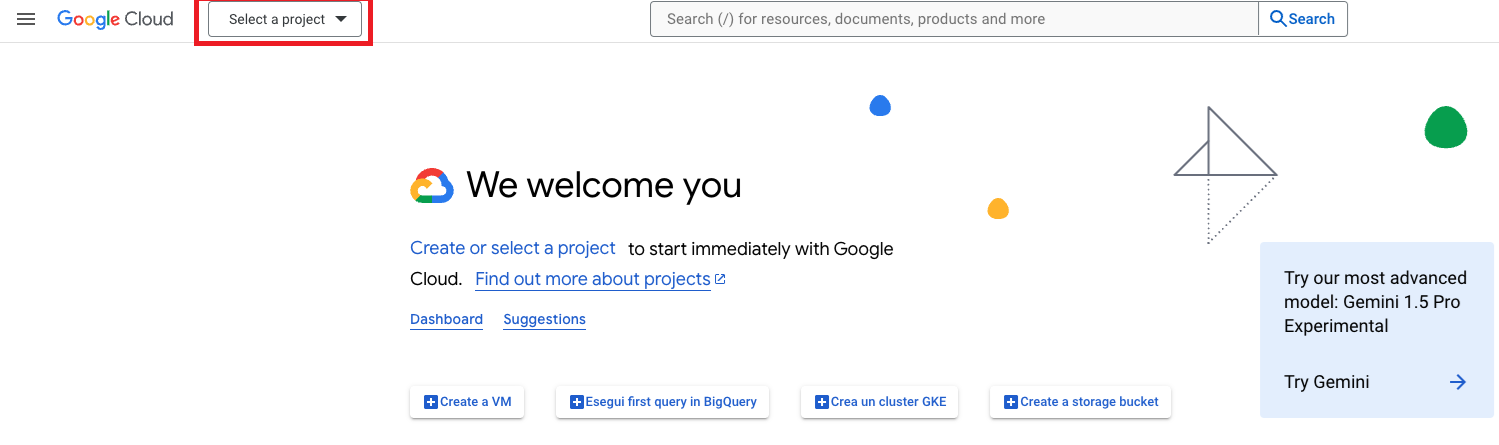The height and width of the screenshot is (445, 1499).
Task: Open Create or select a project link
Action: [513, 248]
